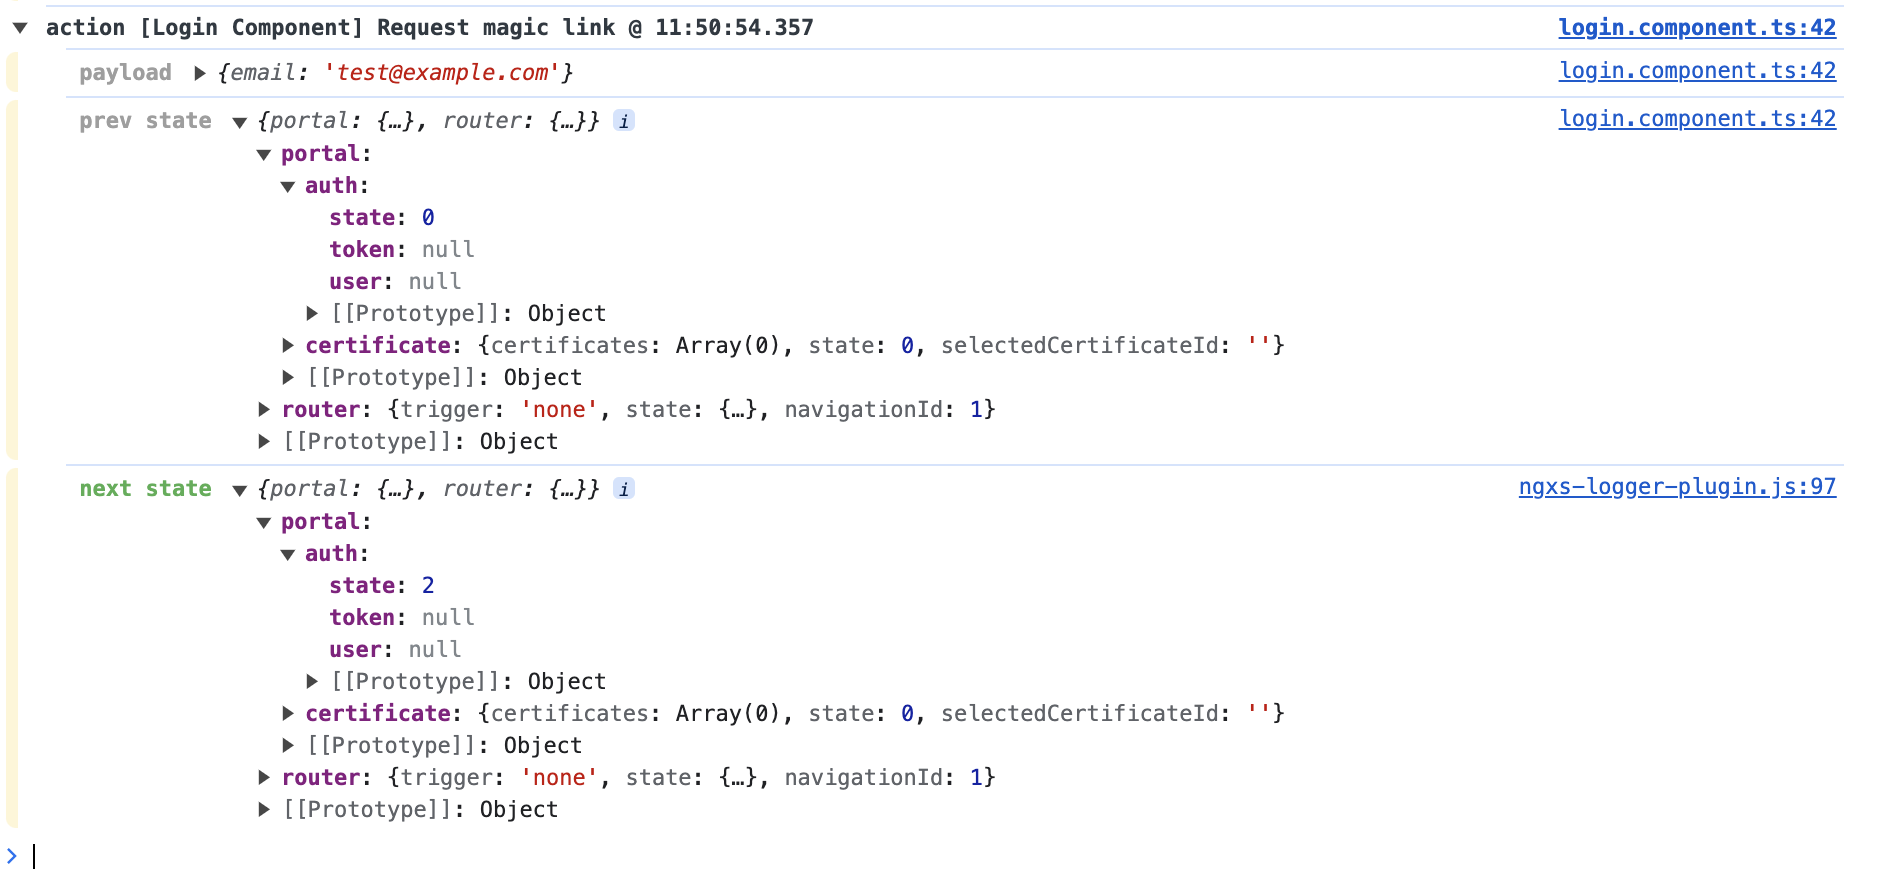Expand the router node under prev state
The height and width of the screenshot is (880, 1886).
264,410
